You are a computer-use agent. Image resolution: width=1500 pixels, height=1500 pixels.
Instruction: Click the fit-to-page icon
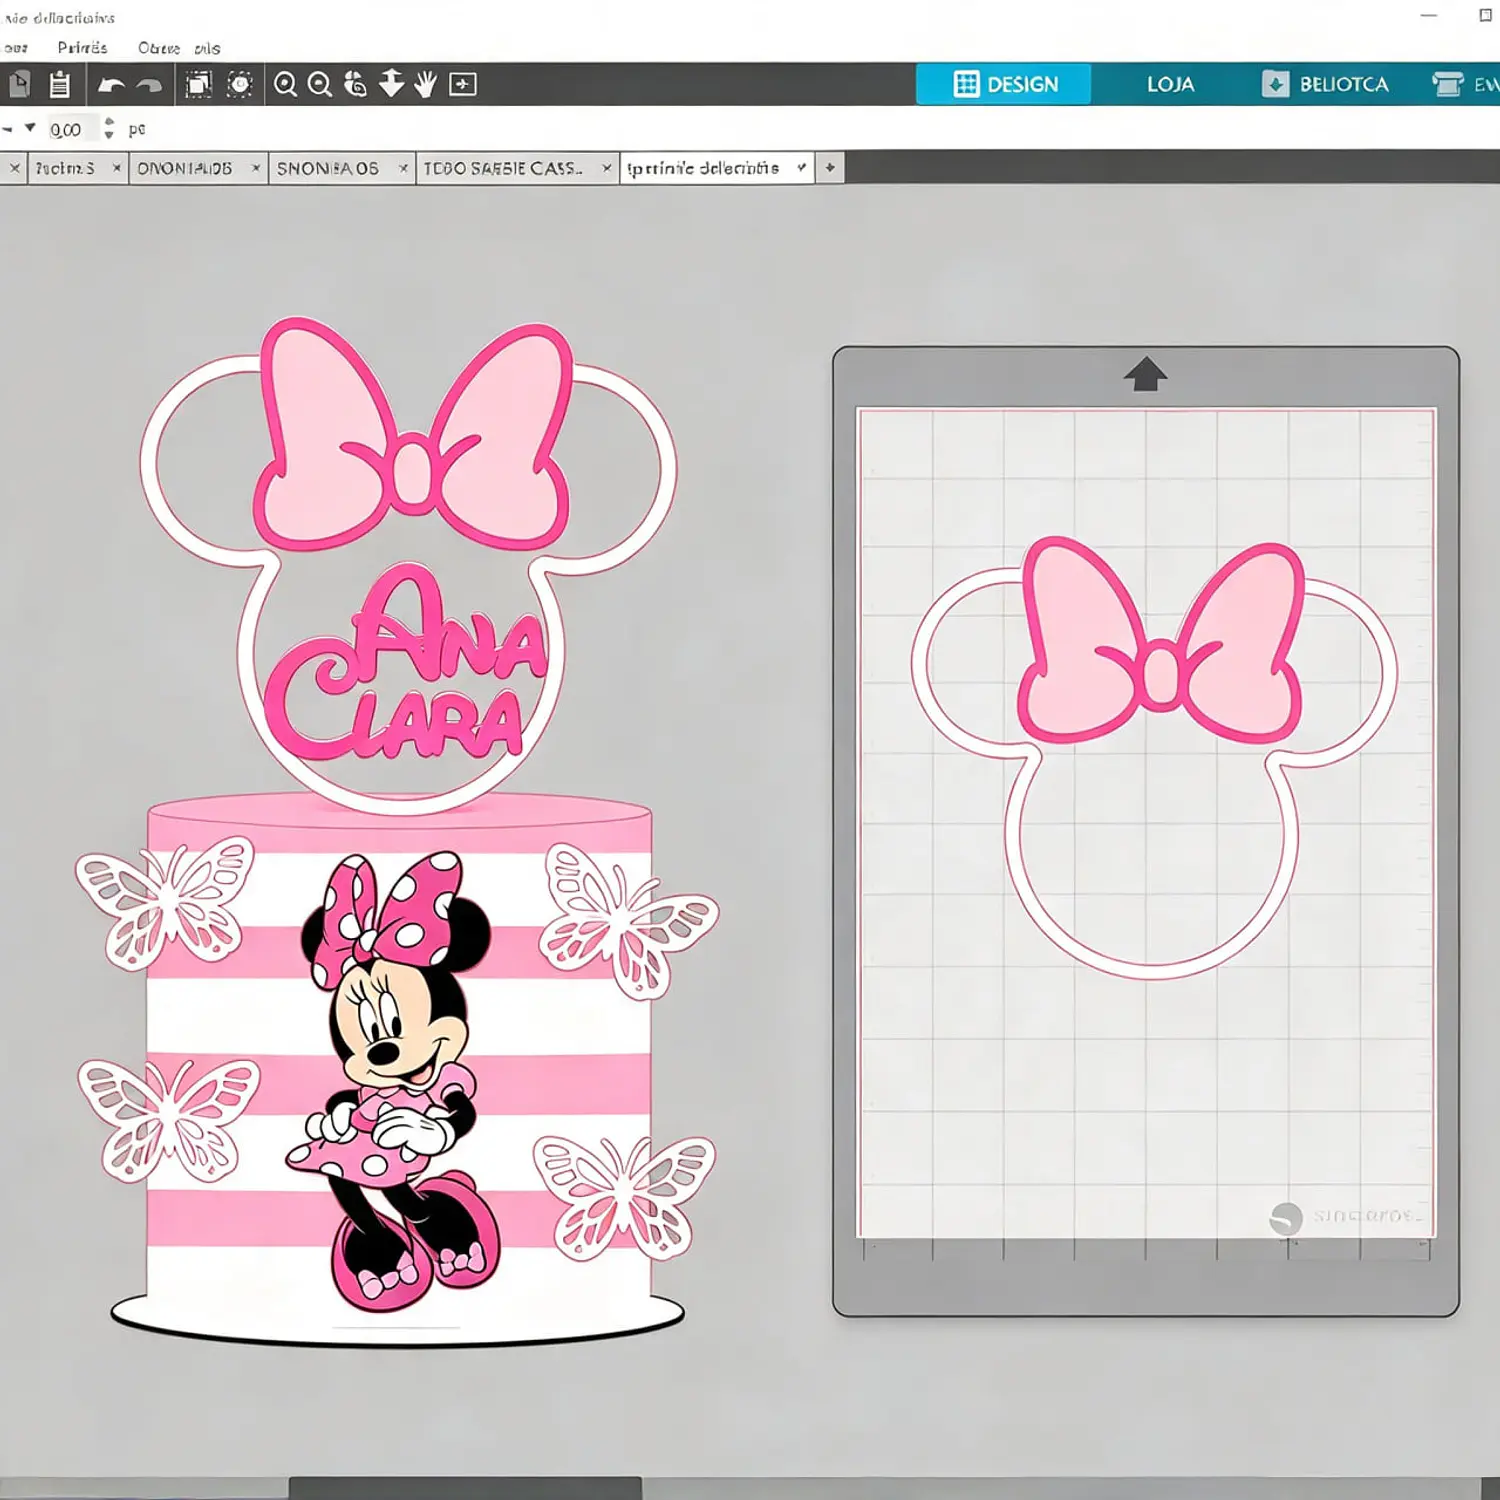pyautogui.click(x=463, y=84)
